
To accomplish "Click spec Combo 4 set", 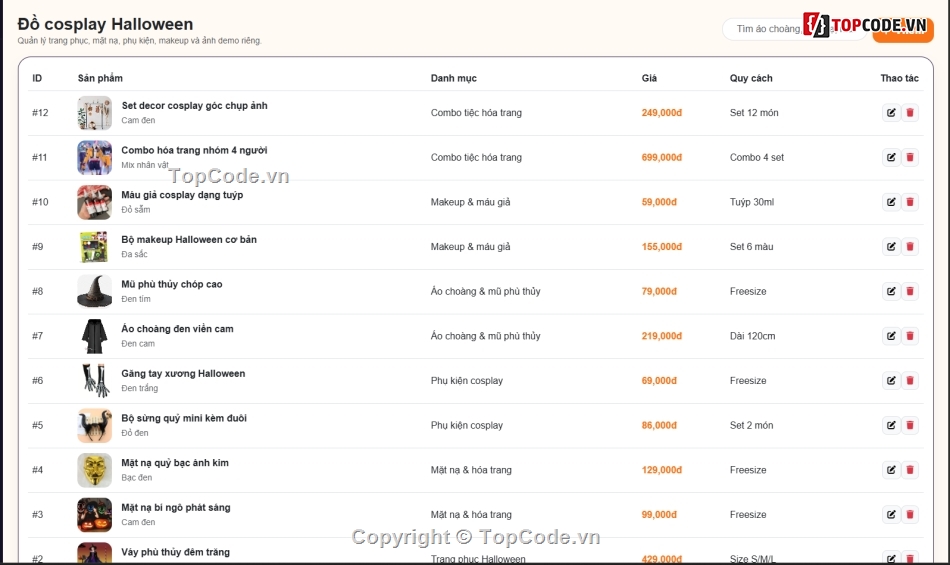I will point(757,157).
